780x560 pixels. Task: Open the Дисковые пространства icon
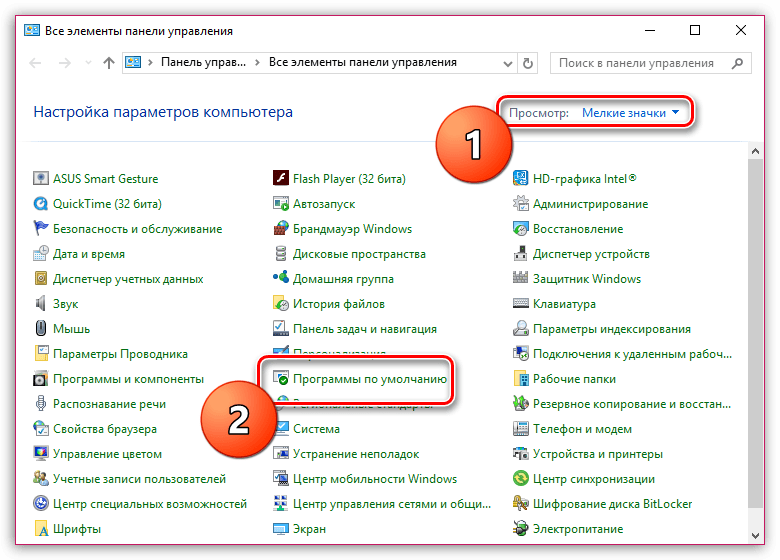281,253
